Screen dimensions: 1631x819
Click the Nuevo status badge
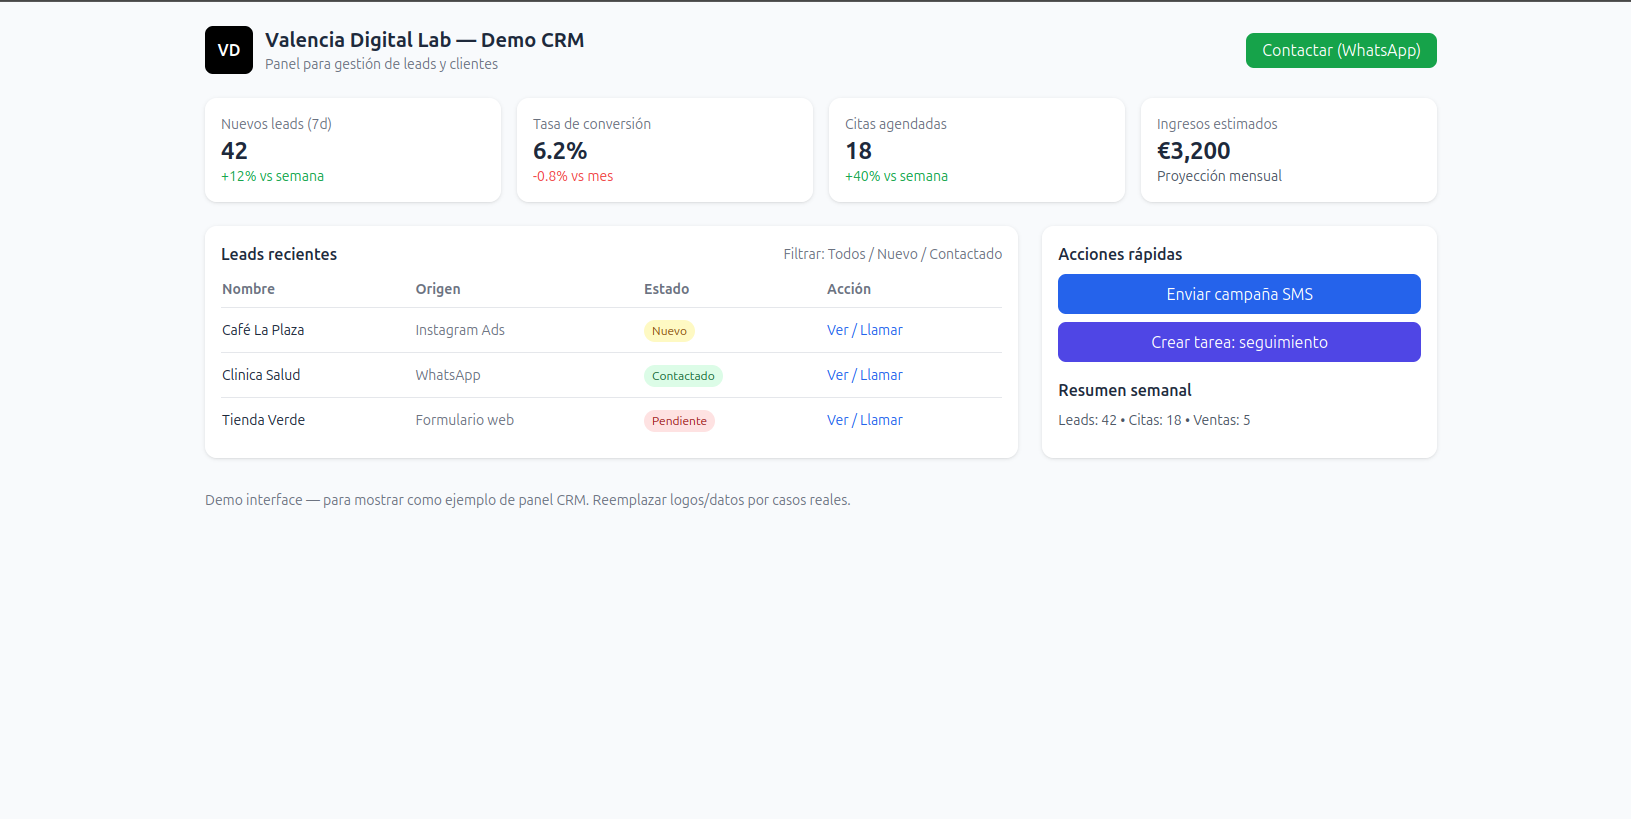(669, 331)
